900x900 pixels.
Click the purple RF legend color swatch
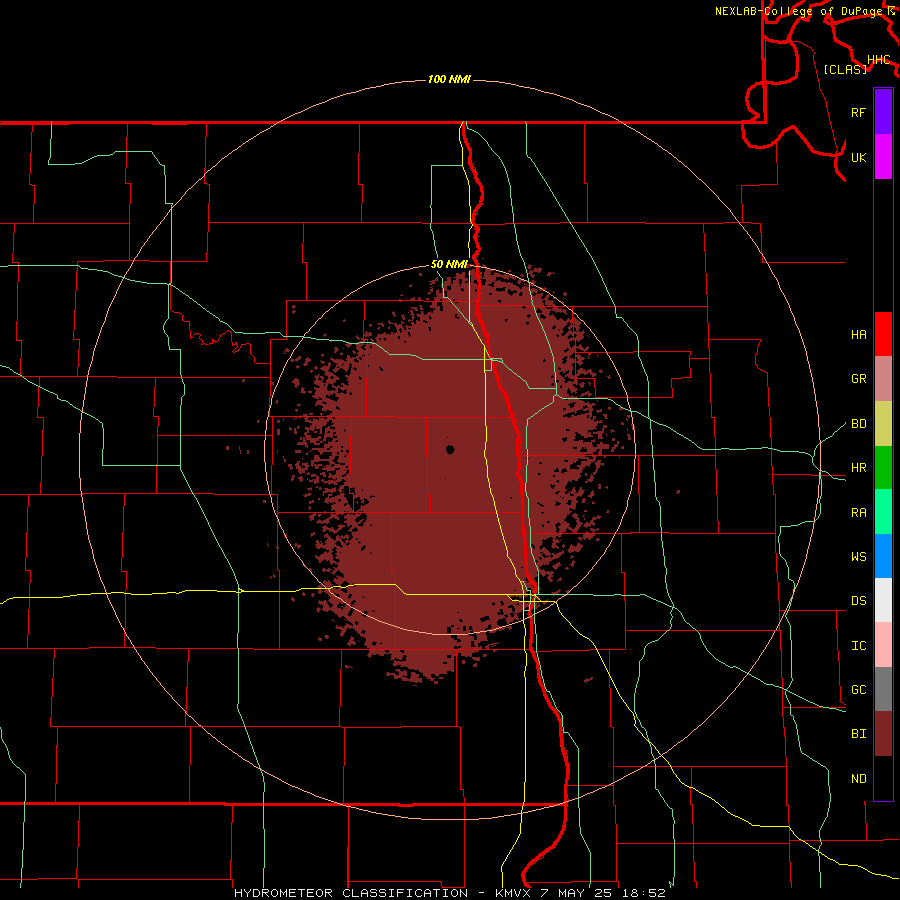coord(883,112)
